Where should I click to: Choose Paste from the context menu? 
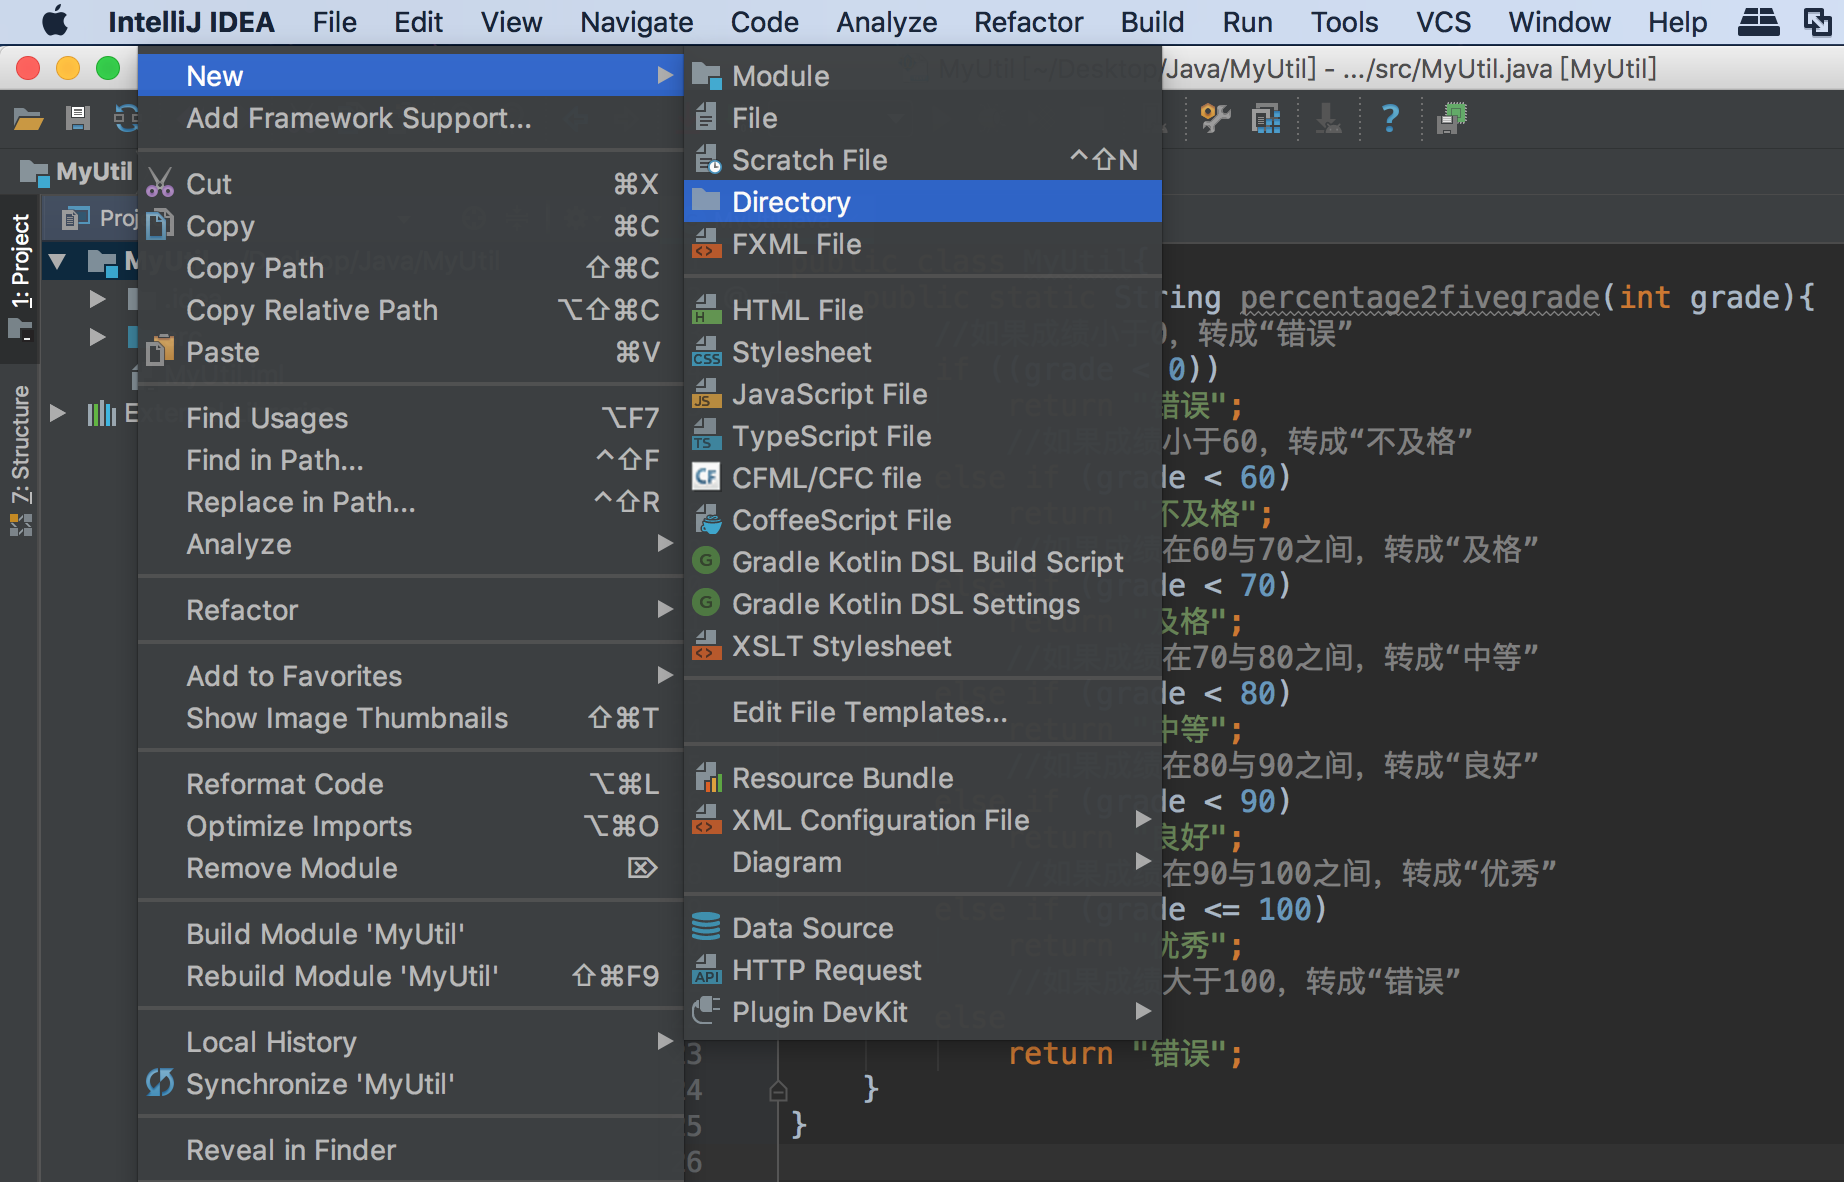tap(410, 352)
